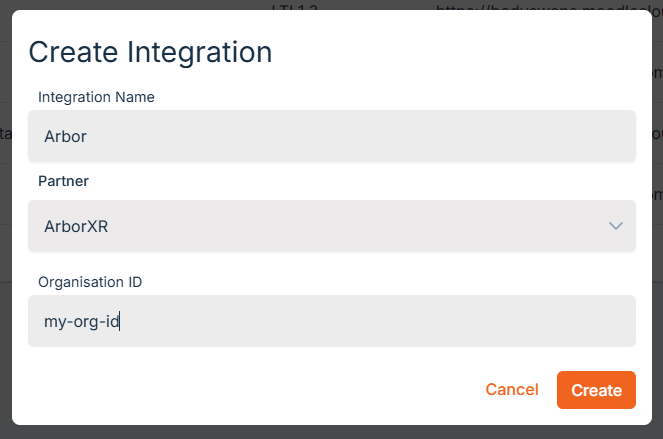Open the Partner combo box showing ArborXR
The image size is (663, 439).
[331, 226]
